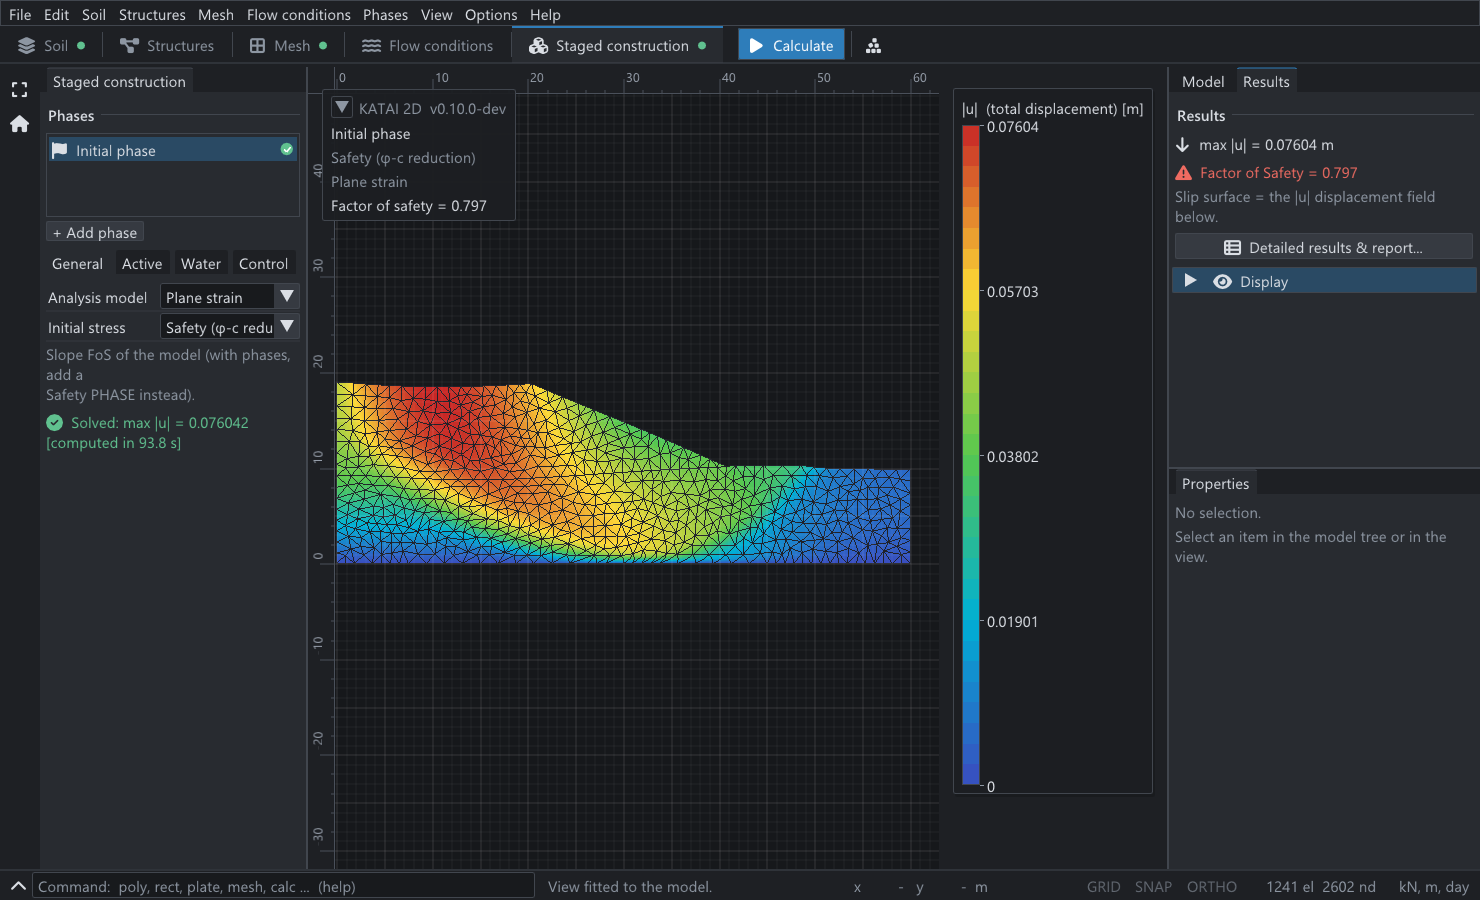Screen dimensions: 1480x900
Task: Open Detailed results & report
Action: pyautogui.click(x=1323, y=248)
